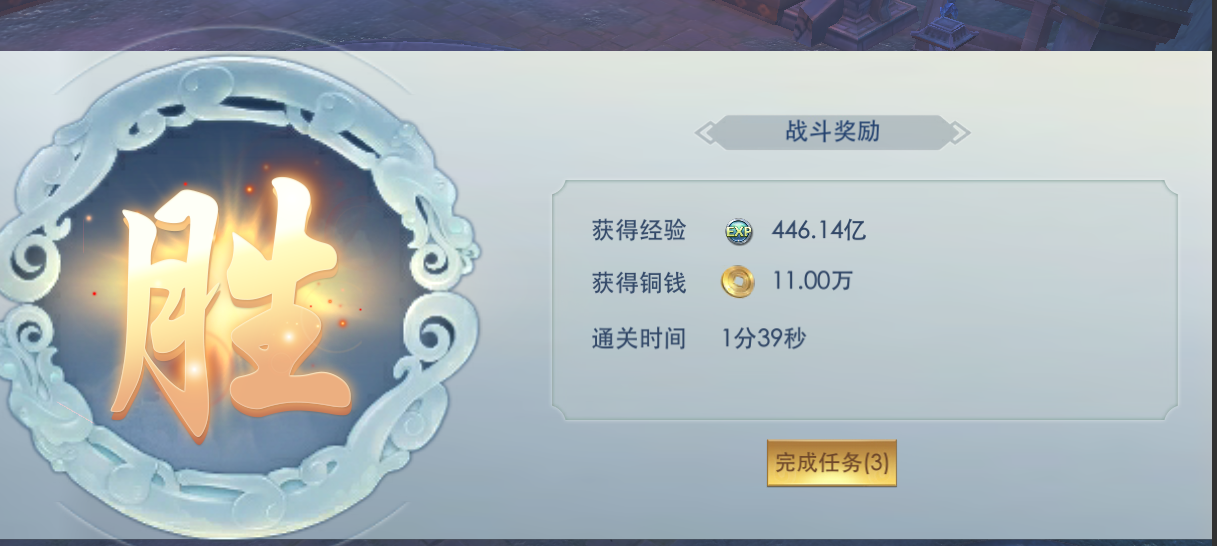Select the 446.14亿 experience value
The width and height of the screenshot is (1217, 546).
(819, 231)
